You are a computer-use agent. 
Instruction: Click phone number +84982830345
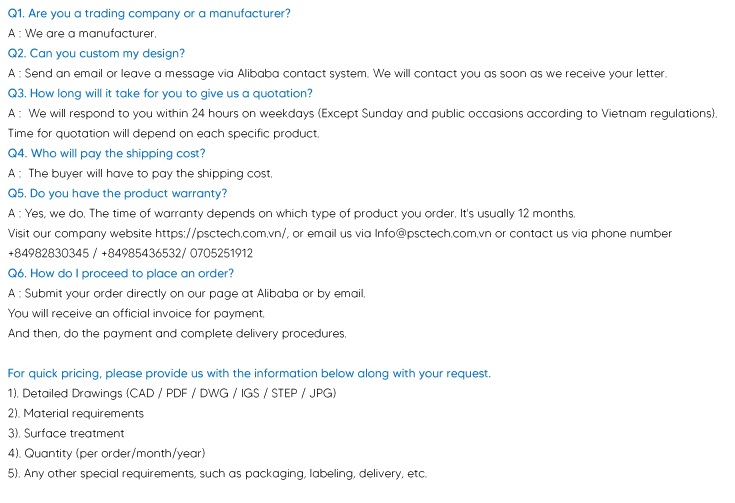(x=48, y=254)
